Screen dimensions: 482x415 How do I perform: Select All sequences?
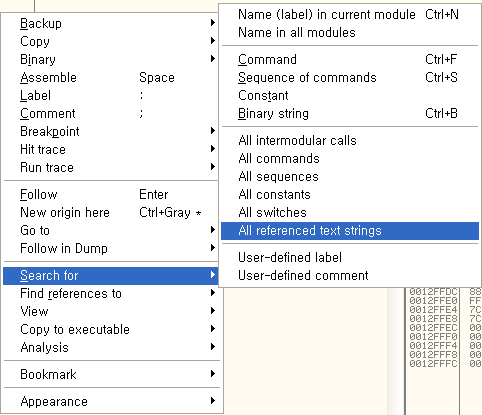coord(350,176)
